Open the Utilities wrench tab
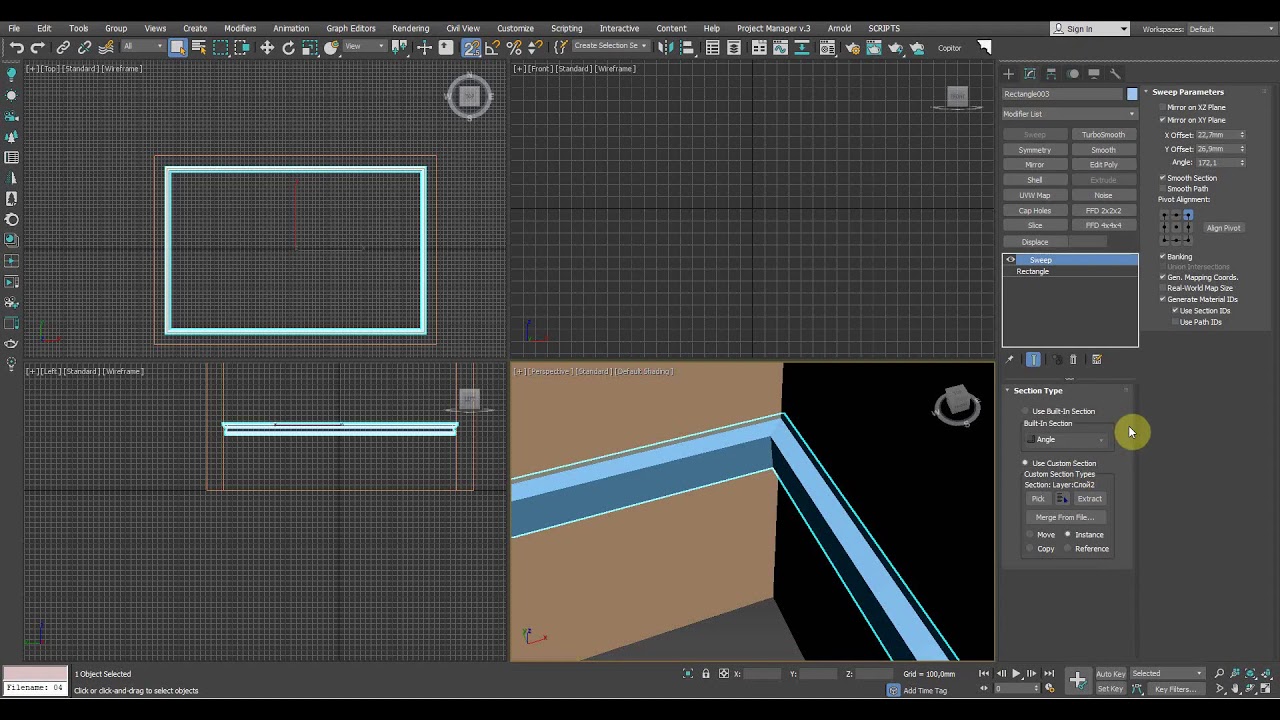The height and width of the screenshot is (720, 1280). pos(1116,74)
